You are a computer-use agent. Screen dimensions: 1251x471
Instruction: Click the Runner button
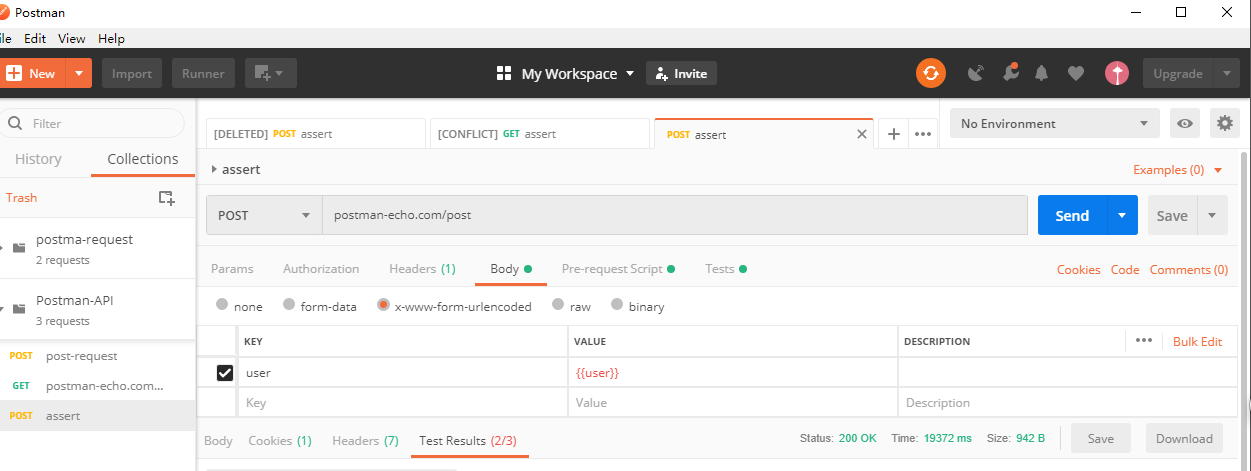point(203,73)
